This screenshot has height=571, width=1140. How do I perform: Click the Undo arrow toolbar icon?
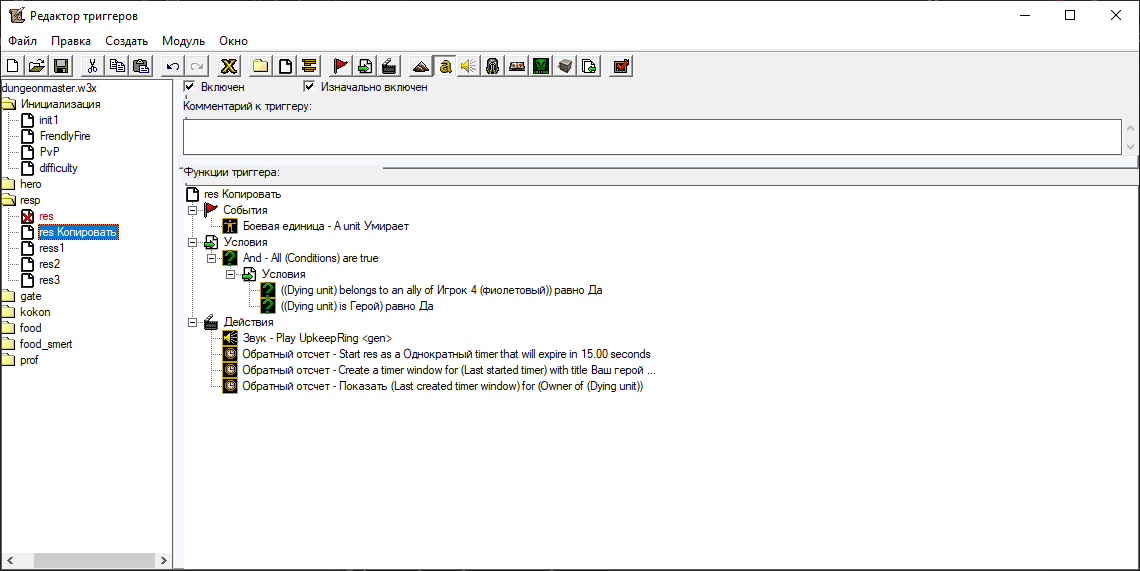pos(172,66)
